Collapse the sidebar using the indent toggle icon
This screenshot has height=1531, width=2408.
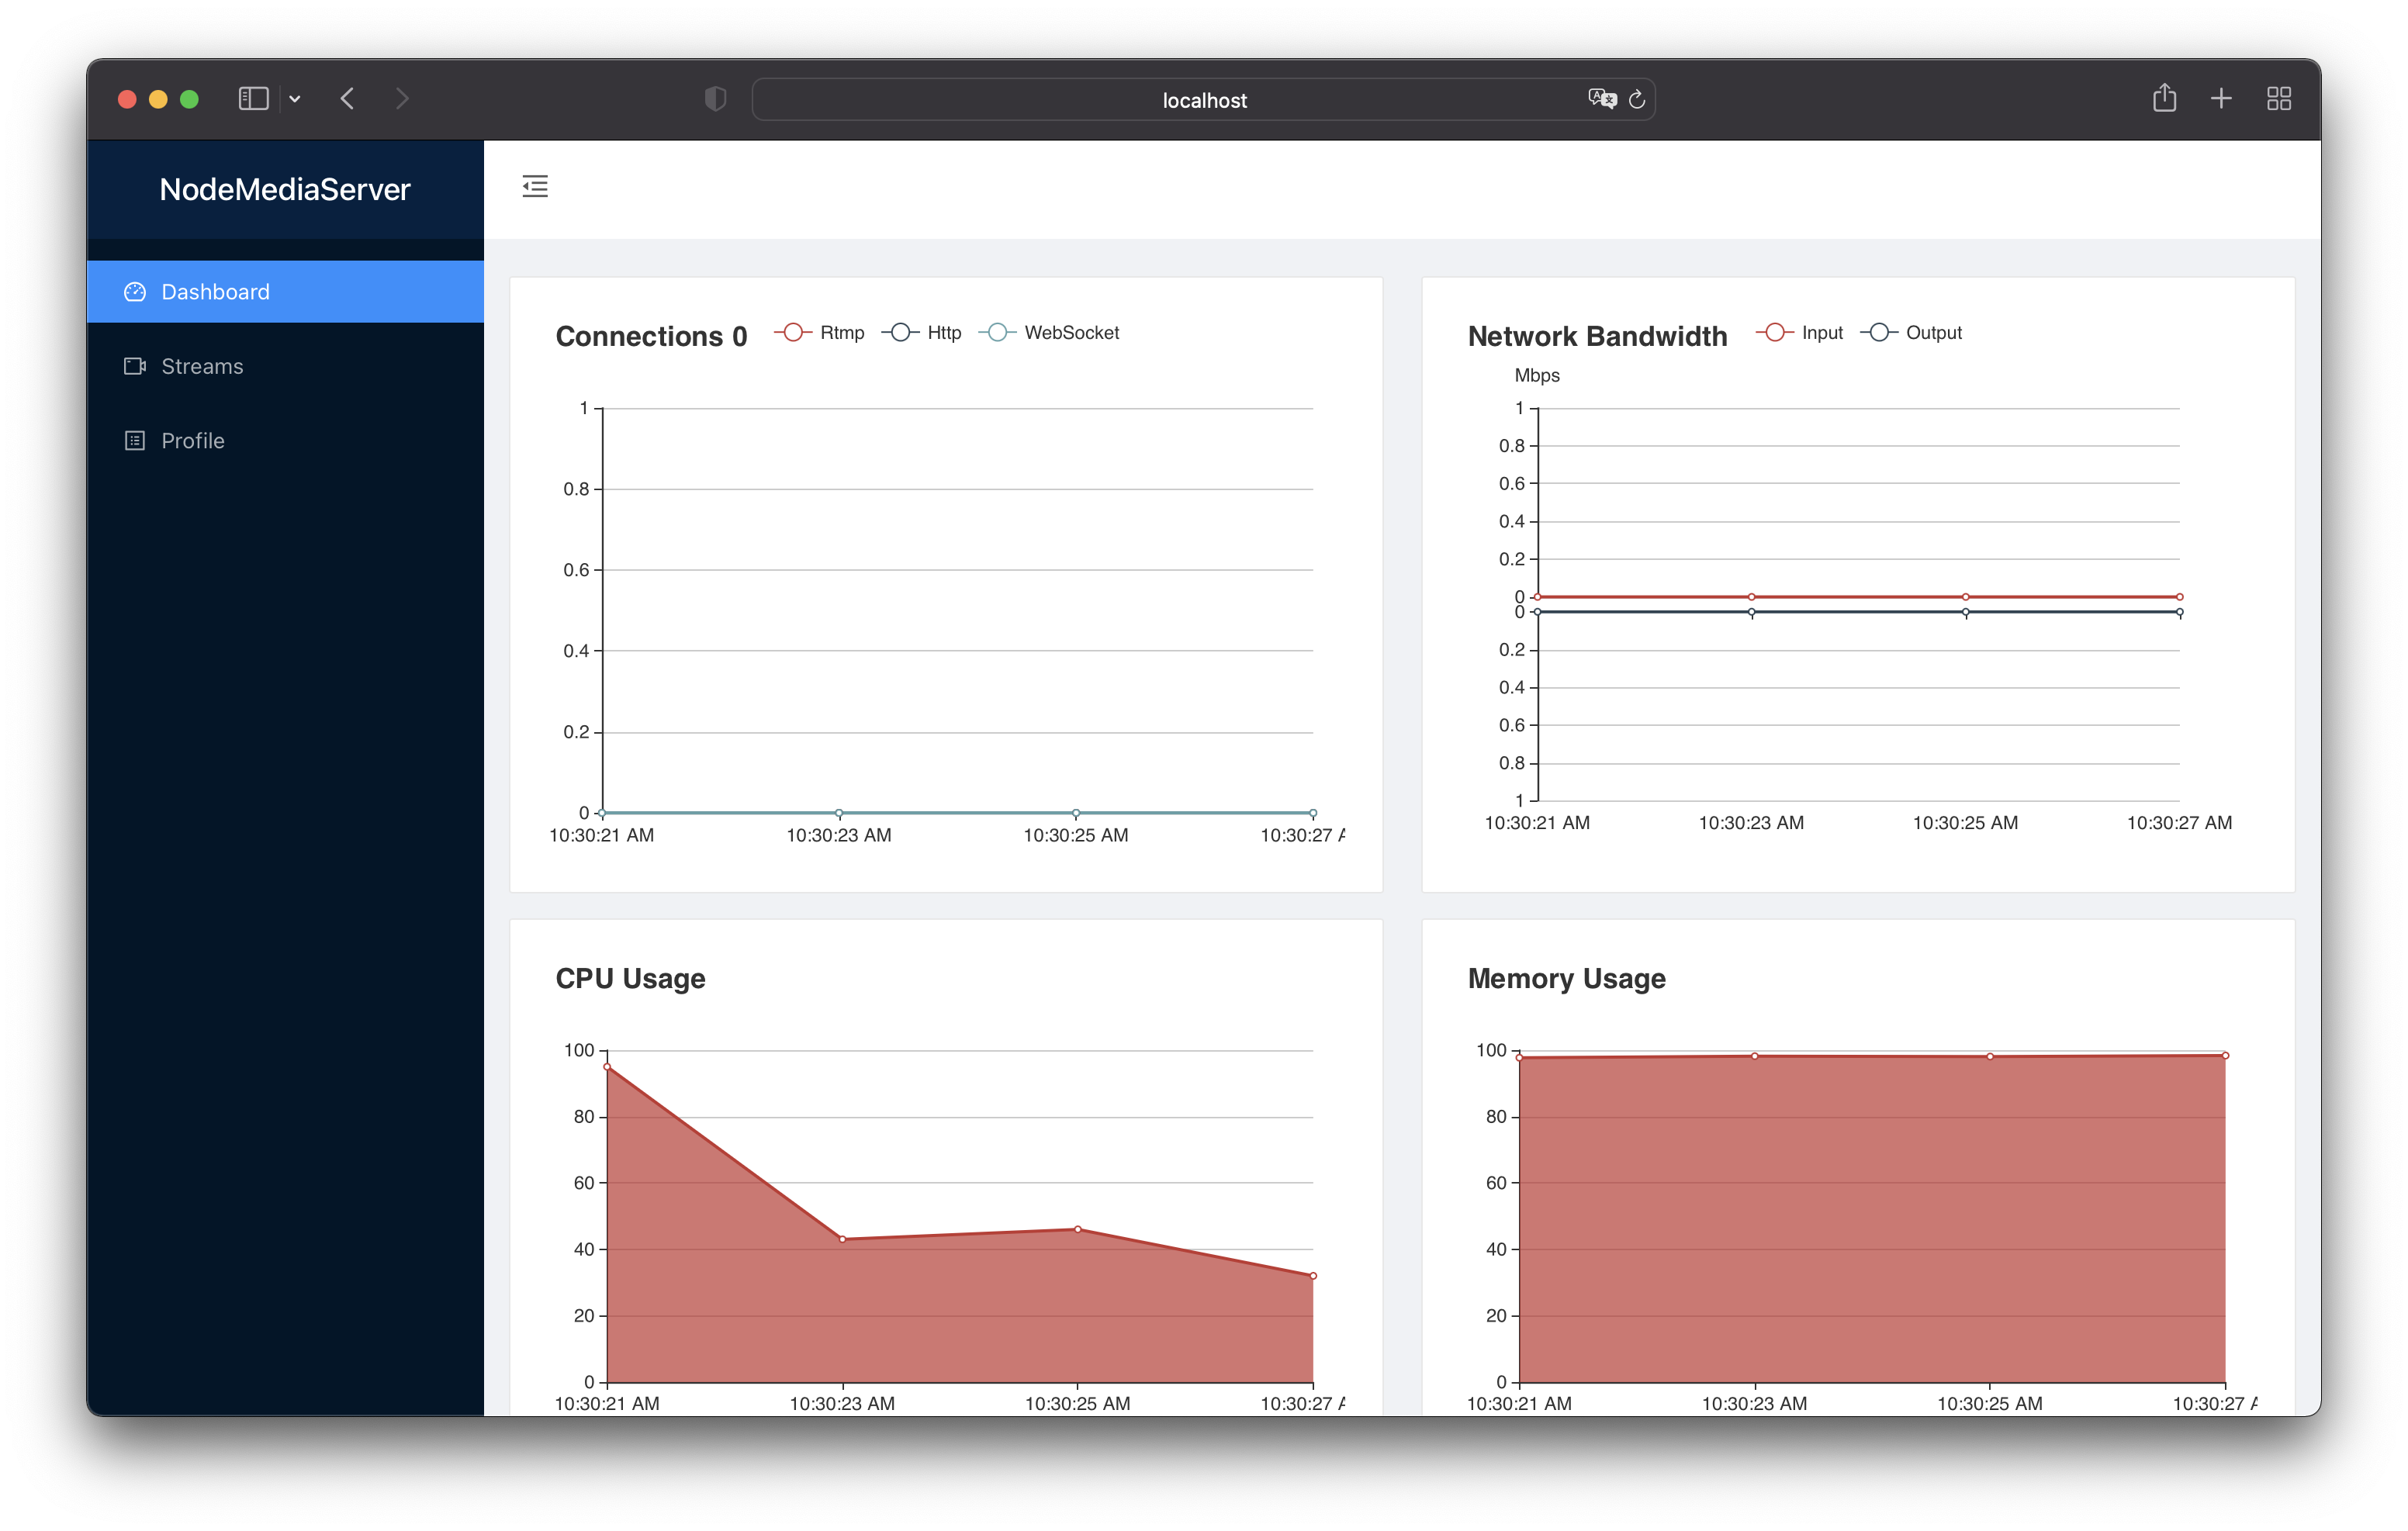pyautogui.click(x=535, y=186)
